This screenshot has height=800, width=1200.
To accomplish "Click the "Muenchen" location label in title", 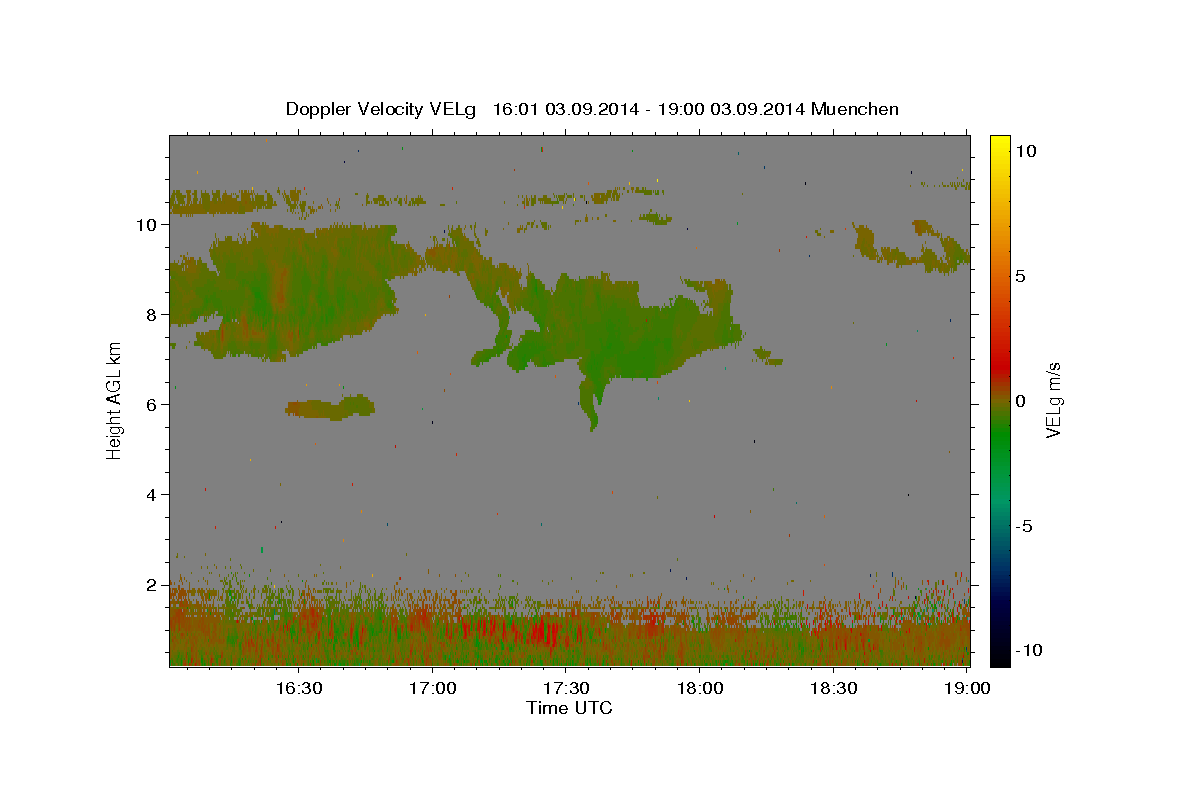I will (x=855, y=108).
